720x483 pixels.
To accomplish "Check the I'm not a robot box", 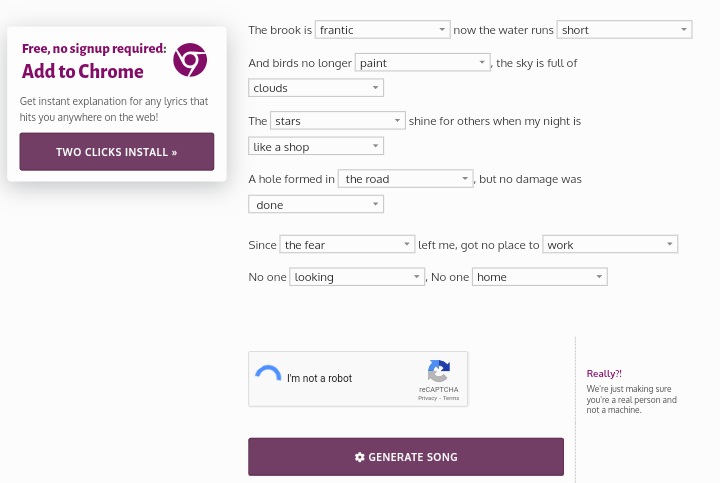I will point(268,378).
